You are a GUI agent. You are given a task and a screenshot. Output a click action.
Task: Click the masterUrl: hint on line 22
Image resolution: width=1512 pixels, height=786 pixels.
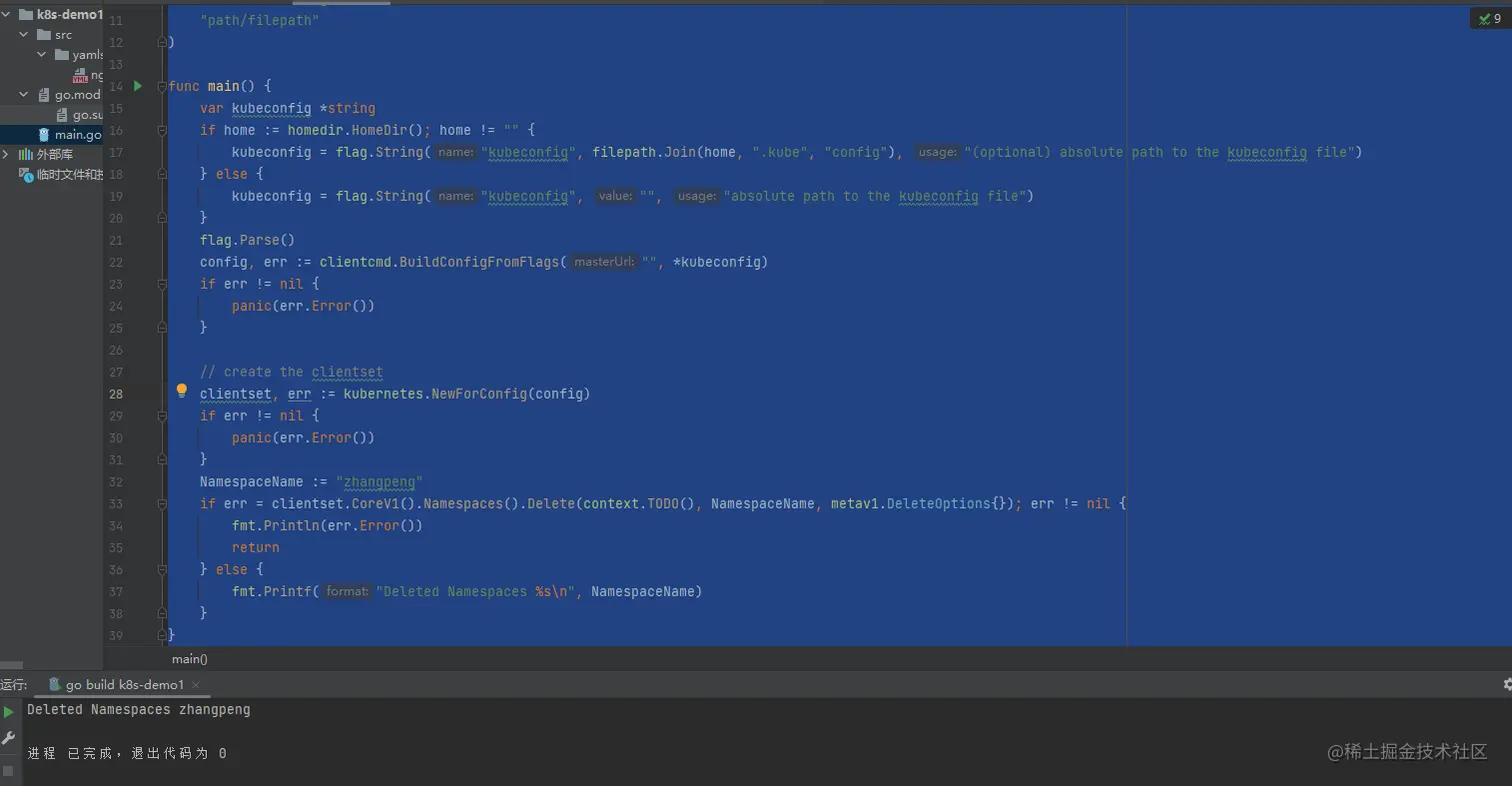click(604, 262)
